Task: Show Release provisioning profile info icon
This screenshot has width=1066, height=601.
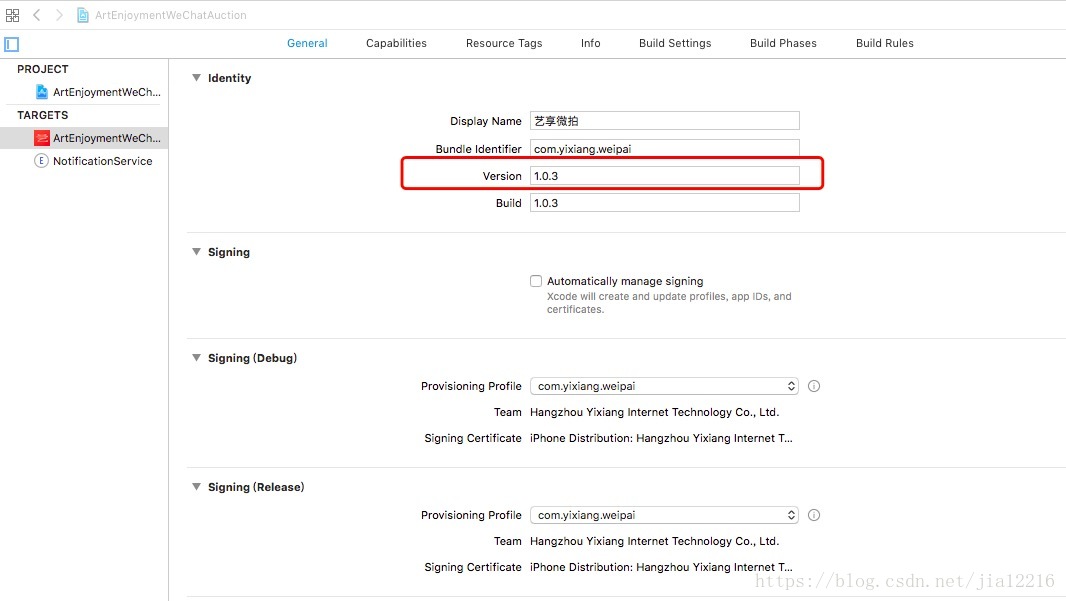Action: 814,515
